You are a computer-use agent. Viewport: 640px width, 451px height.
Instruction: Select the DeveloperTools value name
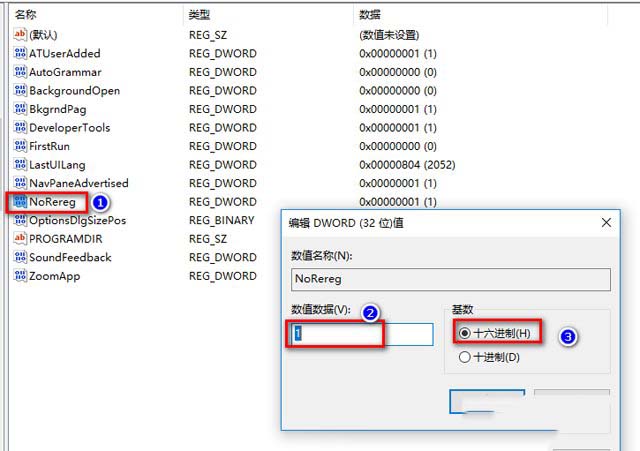click(x=70, y=128)
